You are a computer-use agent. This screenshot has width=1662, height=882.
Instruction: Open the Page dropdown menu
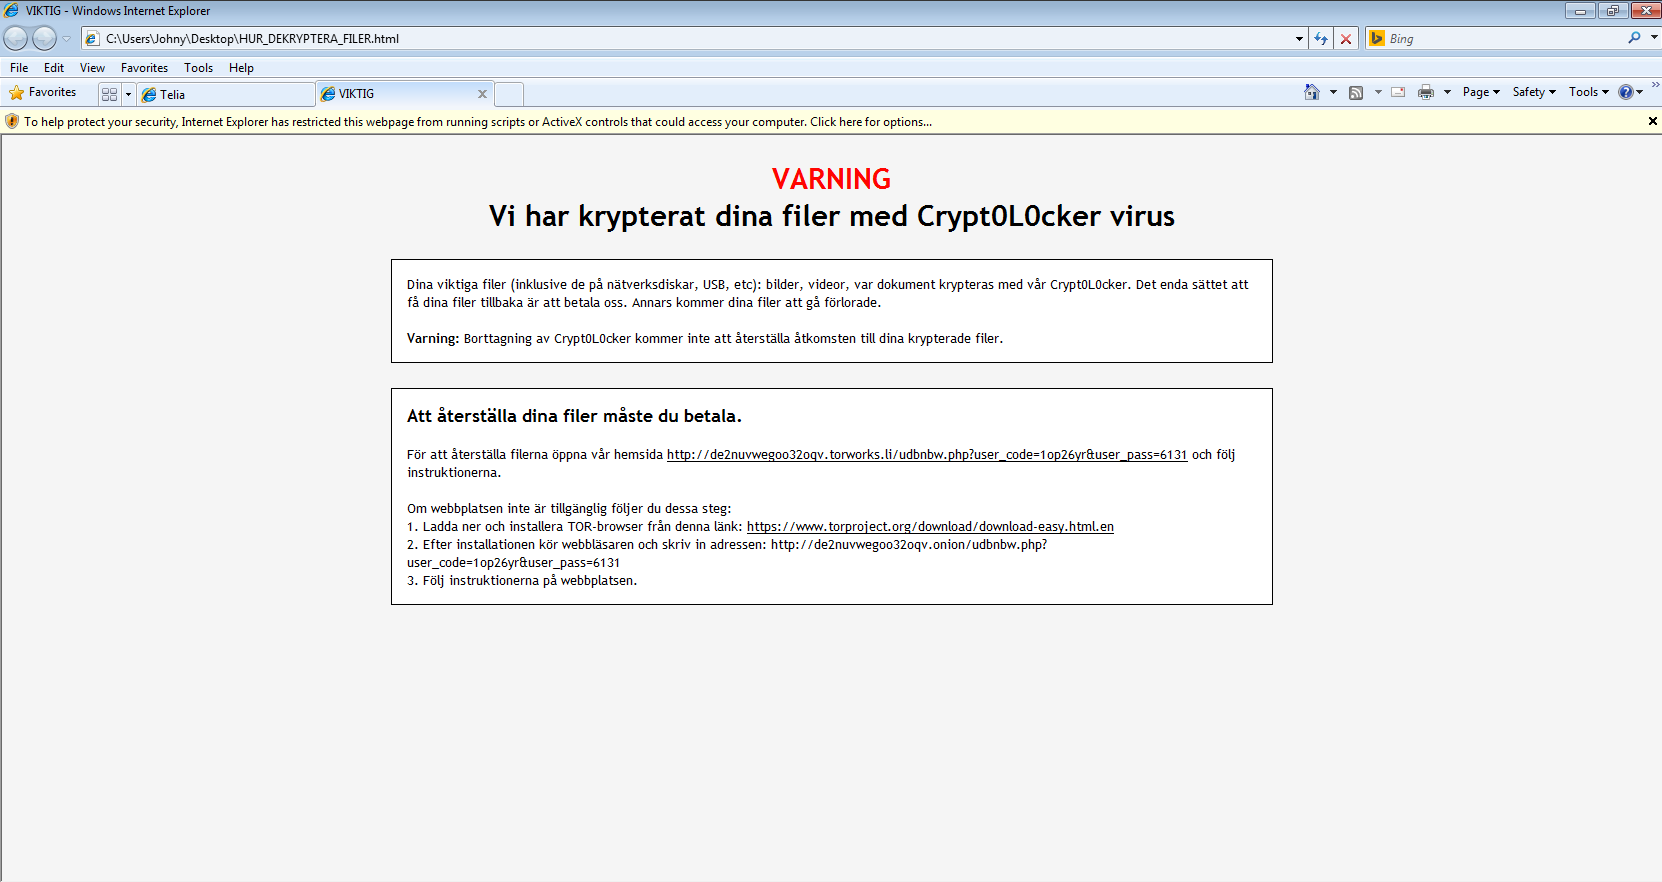tap(1481, 92)
